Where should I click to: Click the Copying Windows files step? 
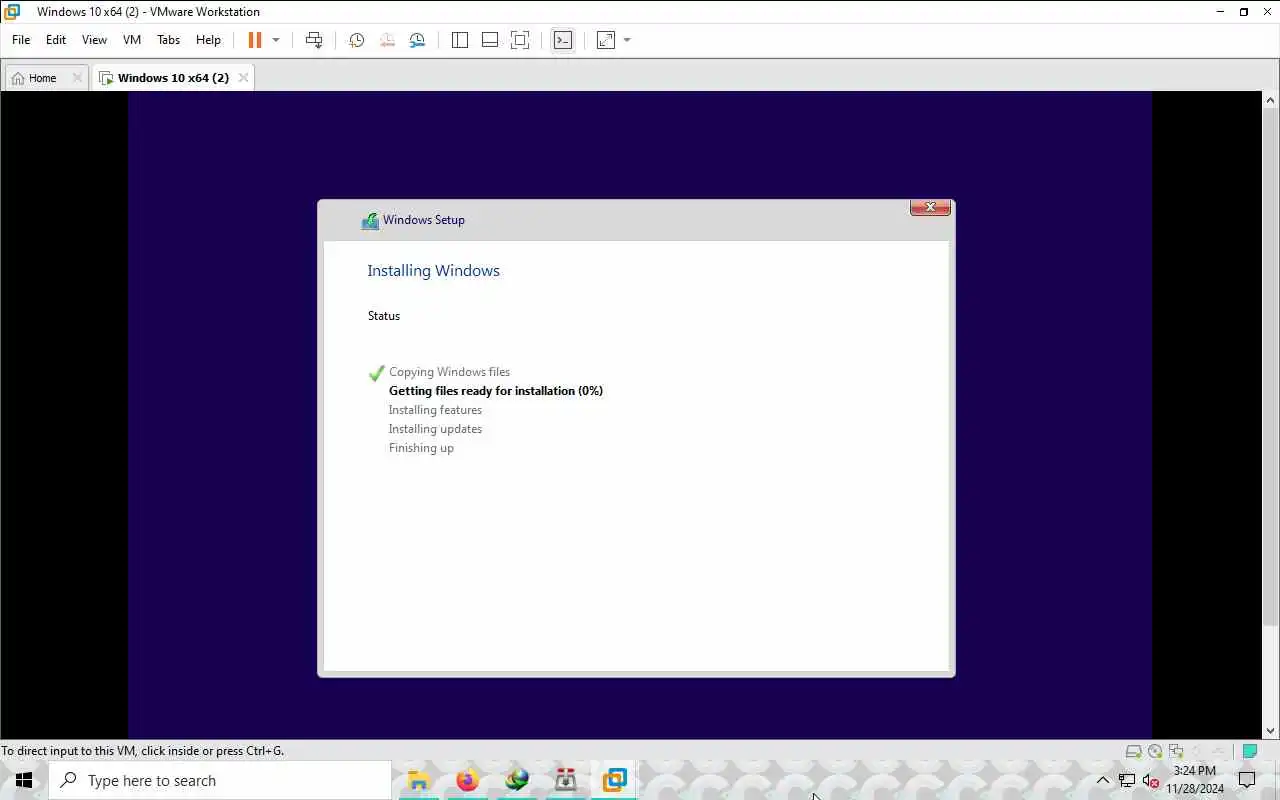point(449,372)
